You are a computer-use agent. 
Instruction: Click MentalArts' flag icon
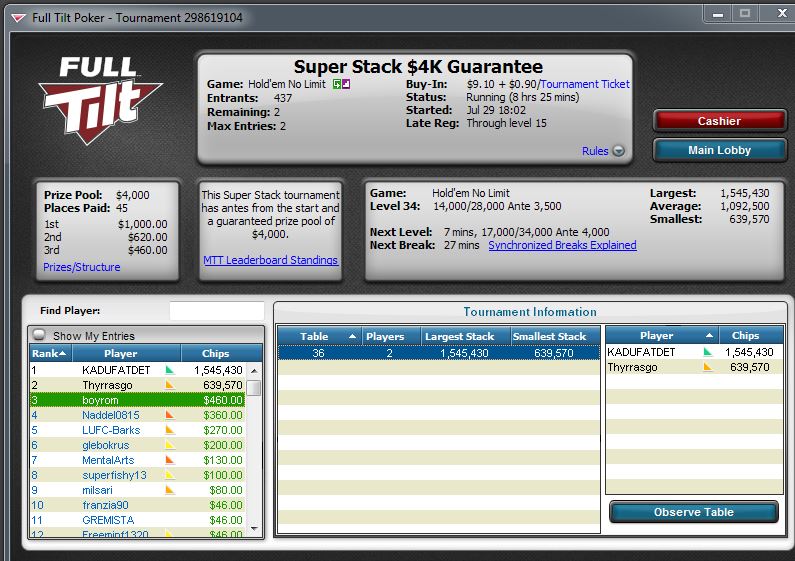170,460
